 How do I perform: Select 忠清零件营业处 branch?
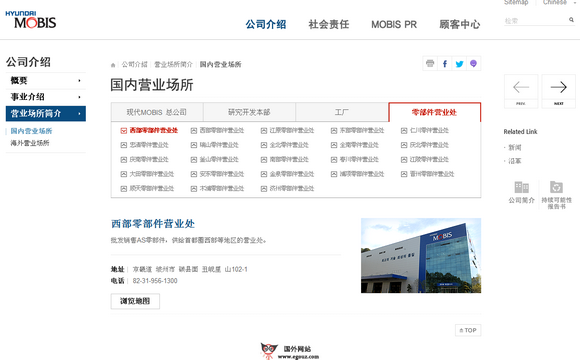149,145
